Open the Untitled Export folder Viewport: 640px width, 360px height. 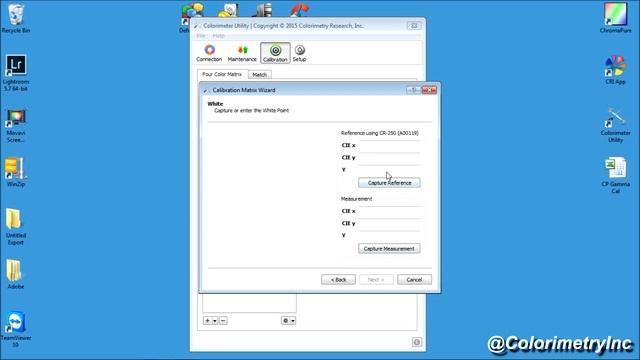pos(16,227)
